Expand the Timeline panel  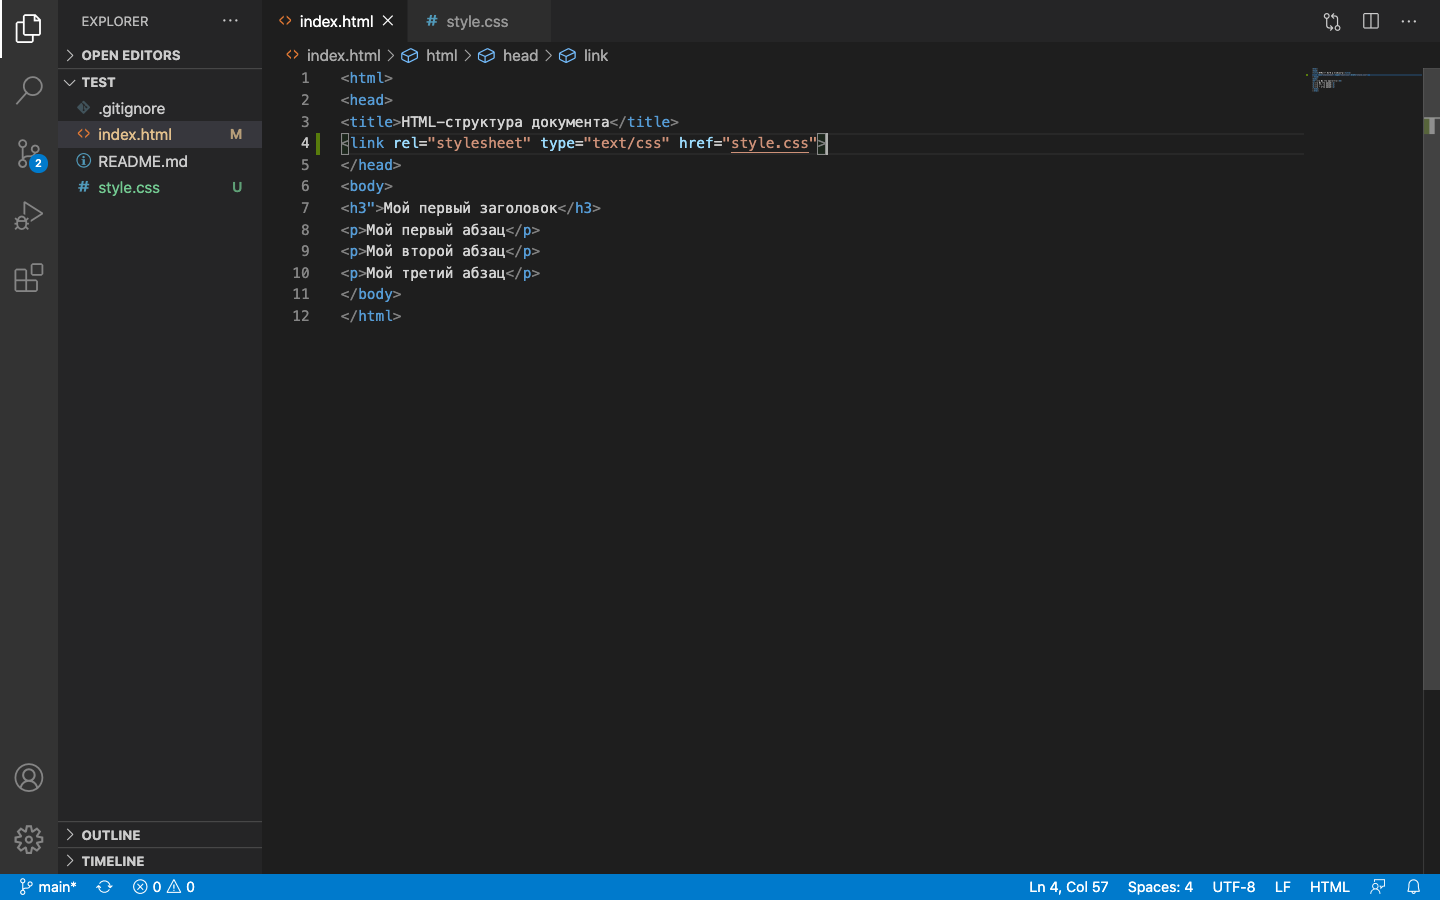click(x=112, y=861)
